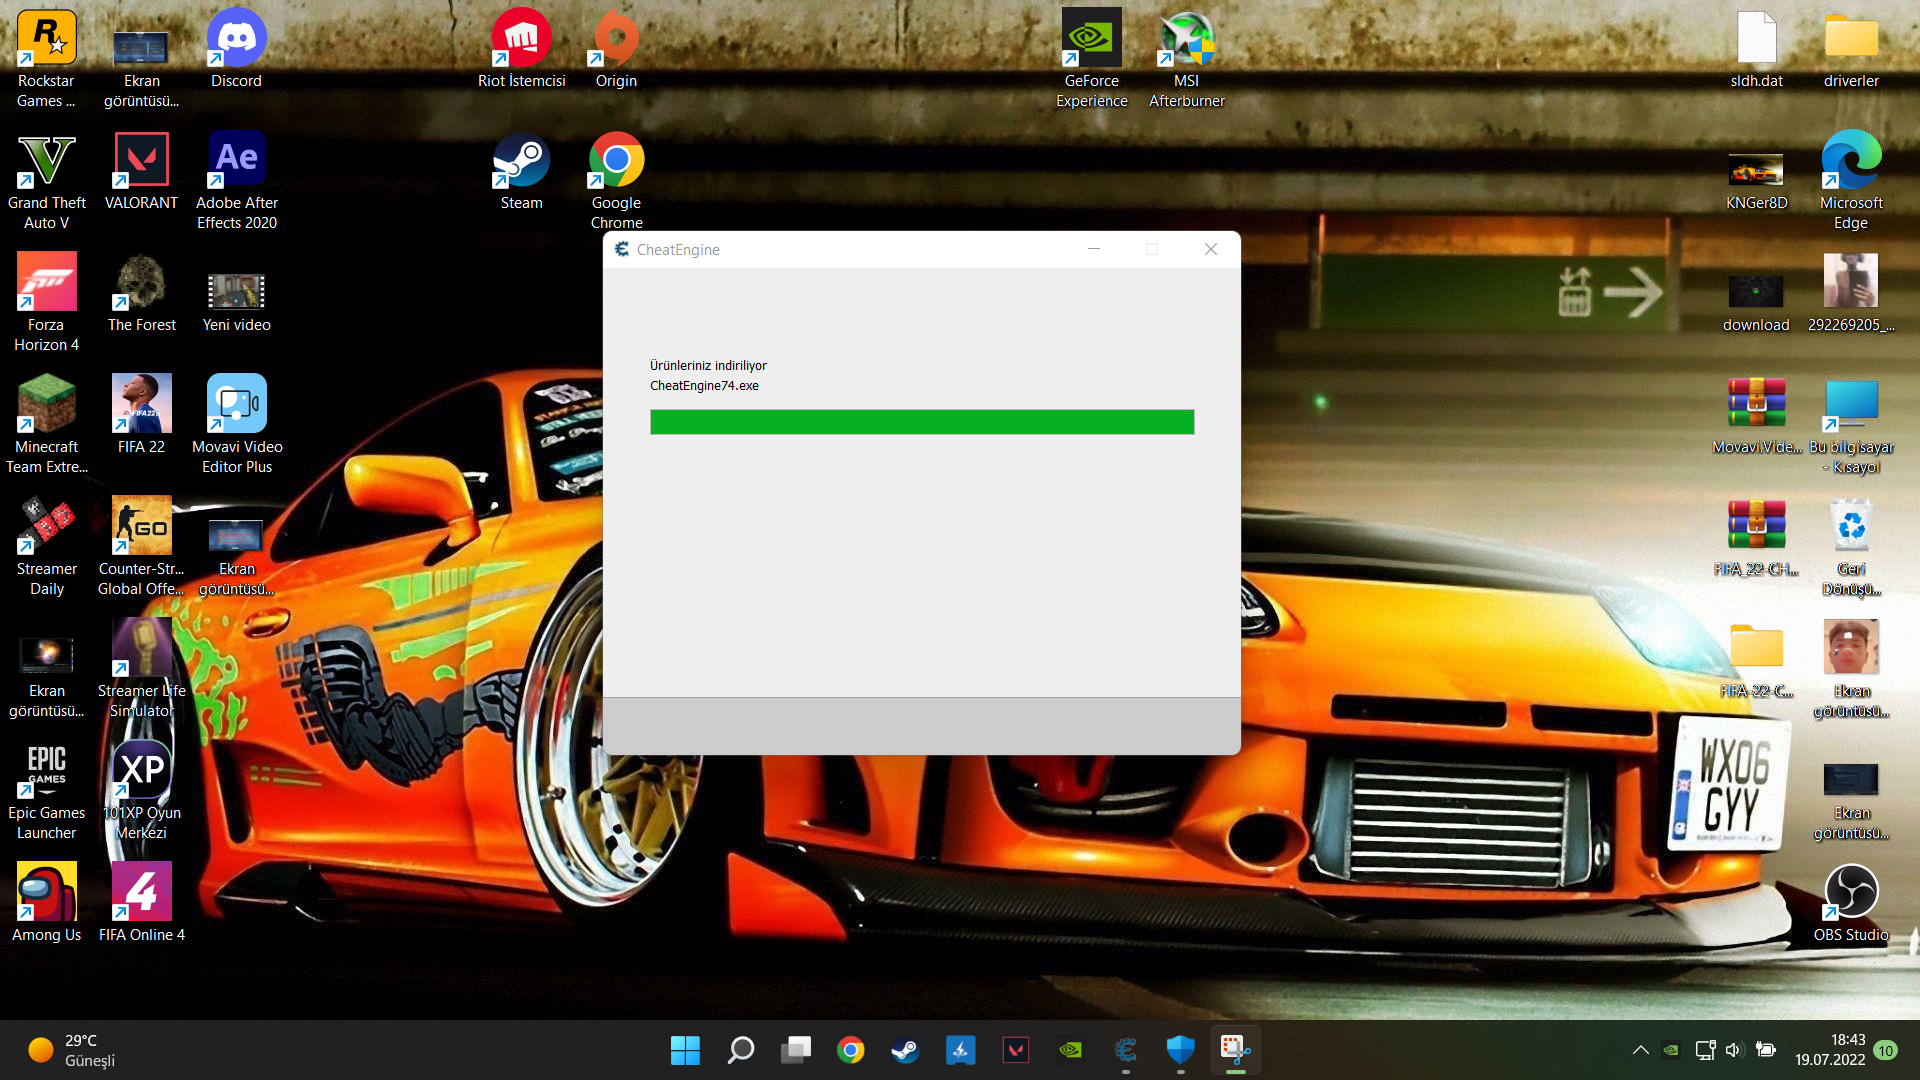The image size is (1920, 1080).
Task: Expand hidden system tray icons chevron
Action: [x=1640, y=1050]
